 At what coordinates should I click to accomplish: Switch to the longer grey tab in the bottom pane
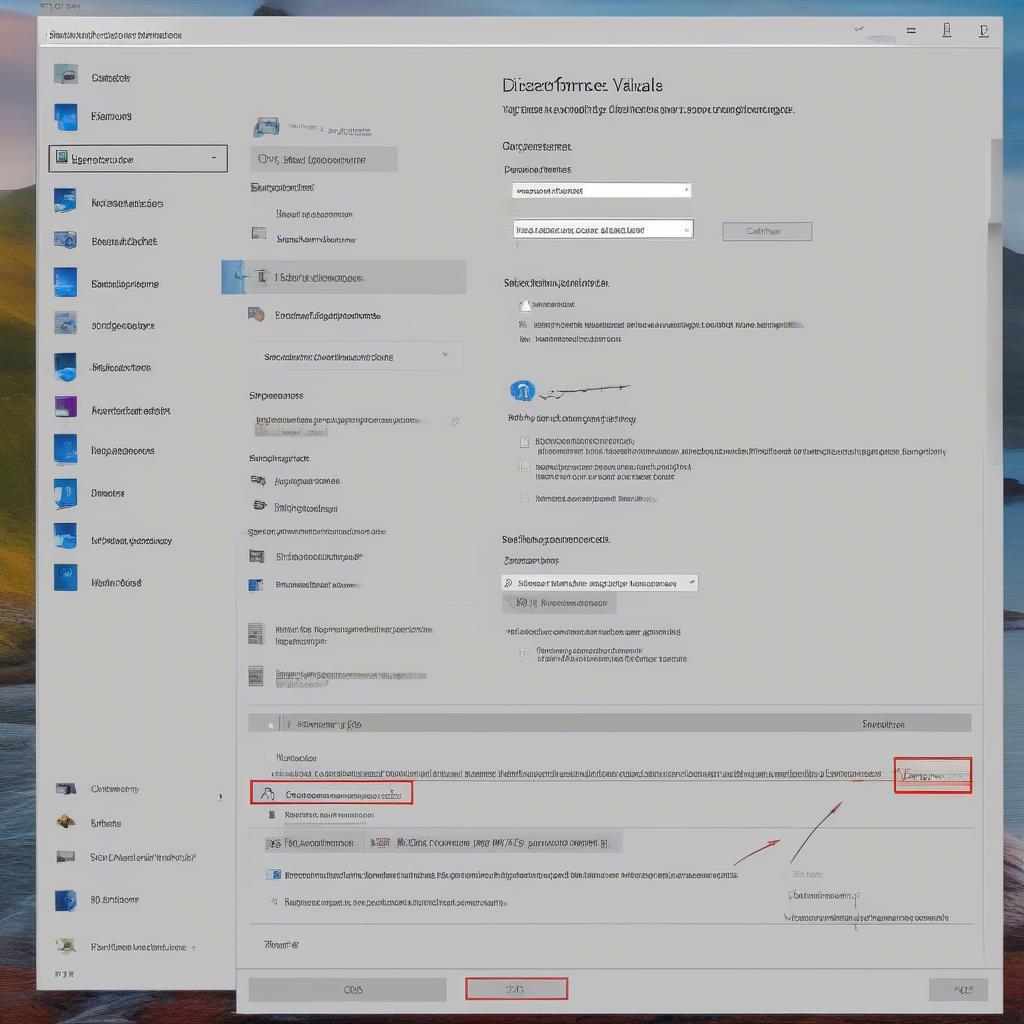pyautogui.click(x=494, y=842)
